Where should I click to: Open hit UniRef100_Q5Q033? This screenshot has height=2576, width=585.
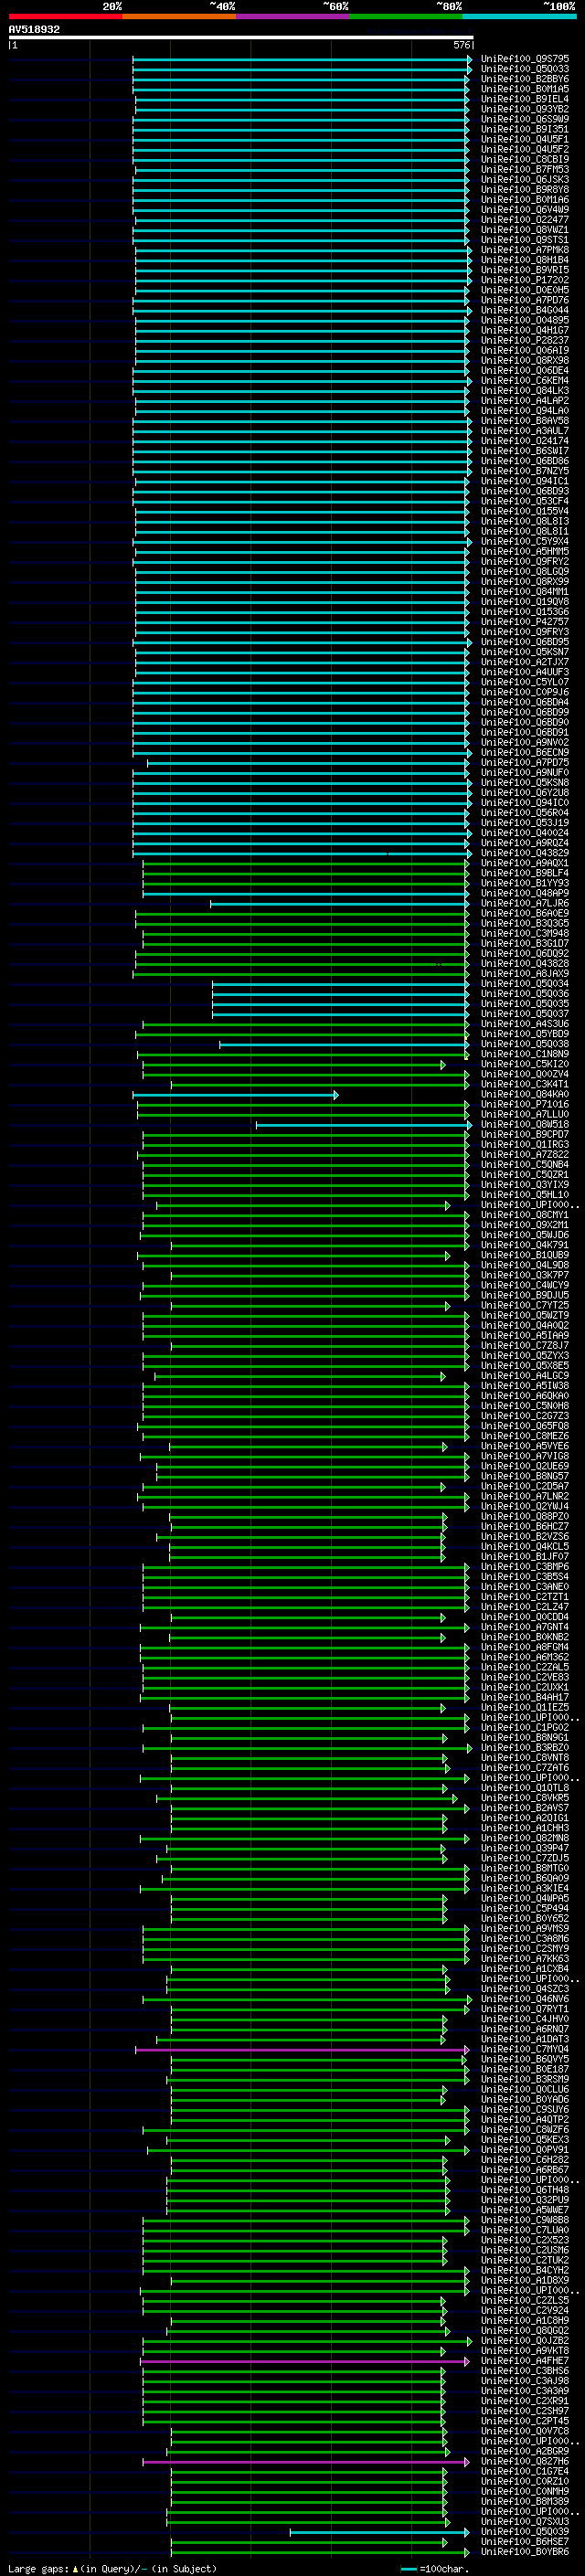(525, 69)
